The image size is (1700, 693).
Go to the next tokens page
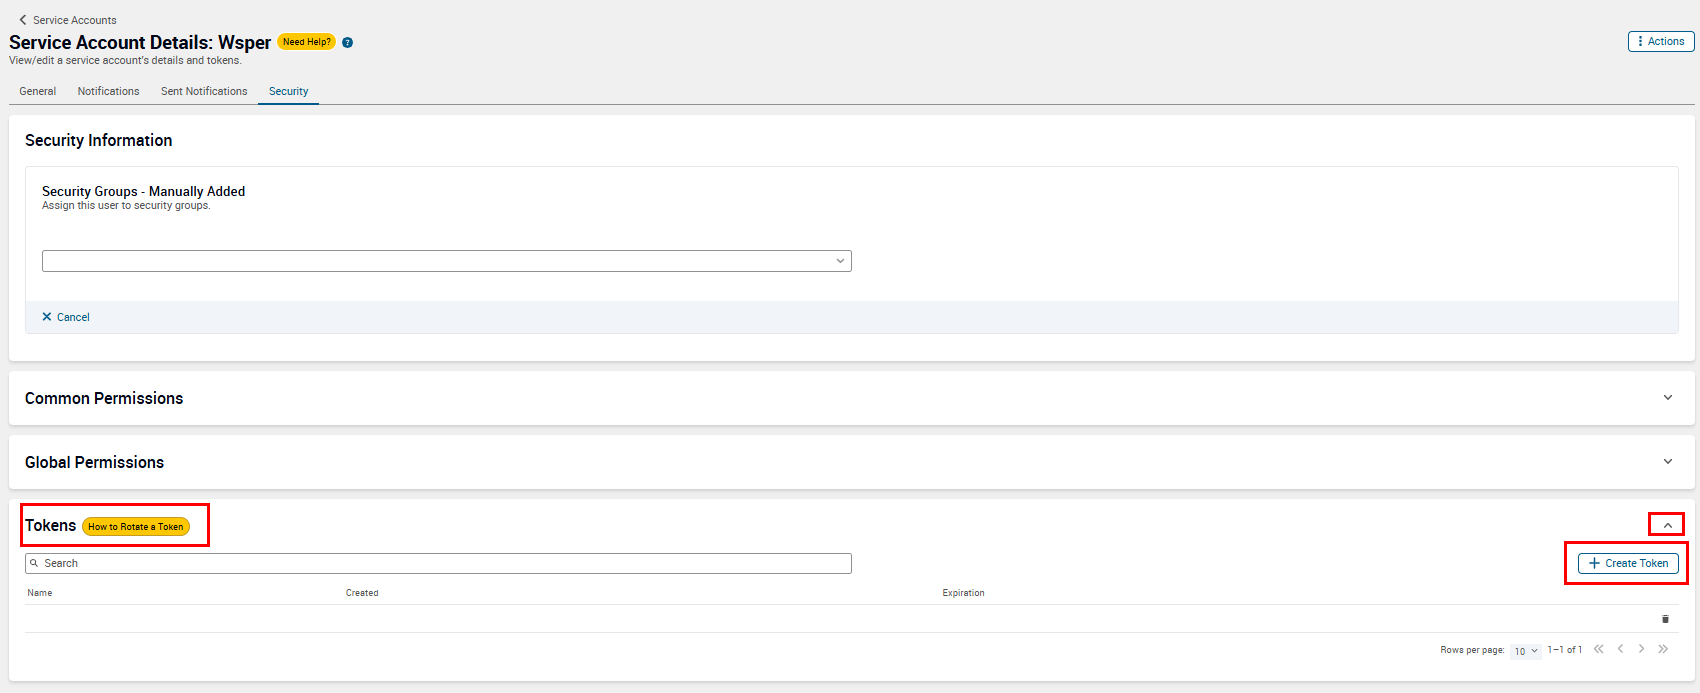tap(1641, 649)
